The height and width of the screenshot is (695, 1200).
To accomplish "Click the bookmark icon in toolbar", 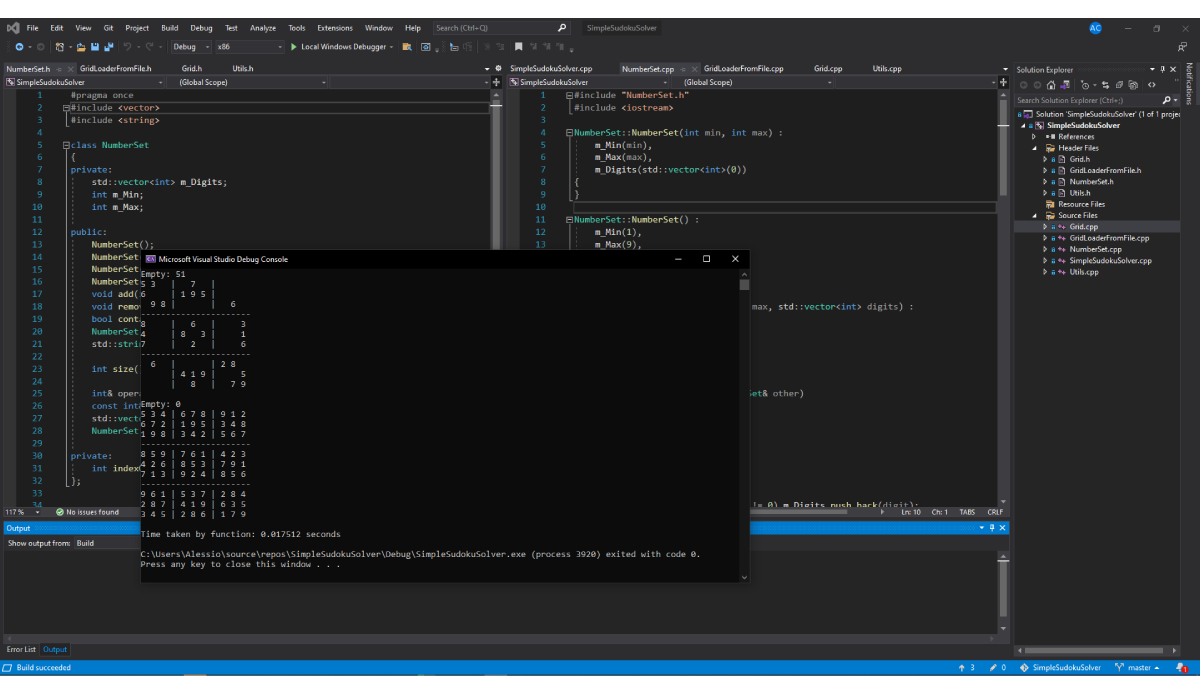I will pos(519,47).
